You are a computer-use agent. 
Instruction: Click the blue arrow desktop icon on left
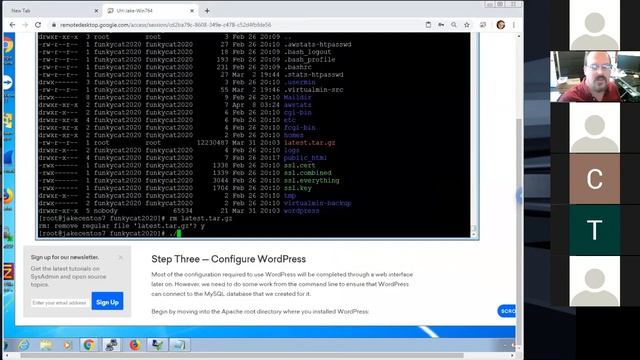point(8,83)
